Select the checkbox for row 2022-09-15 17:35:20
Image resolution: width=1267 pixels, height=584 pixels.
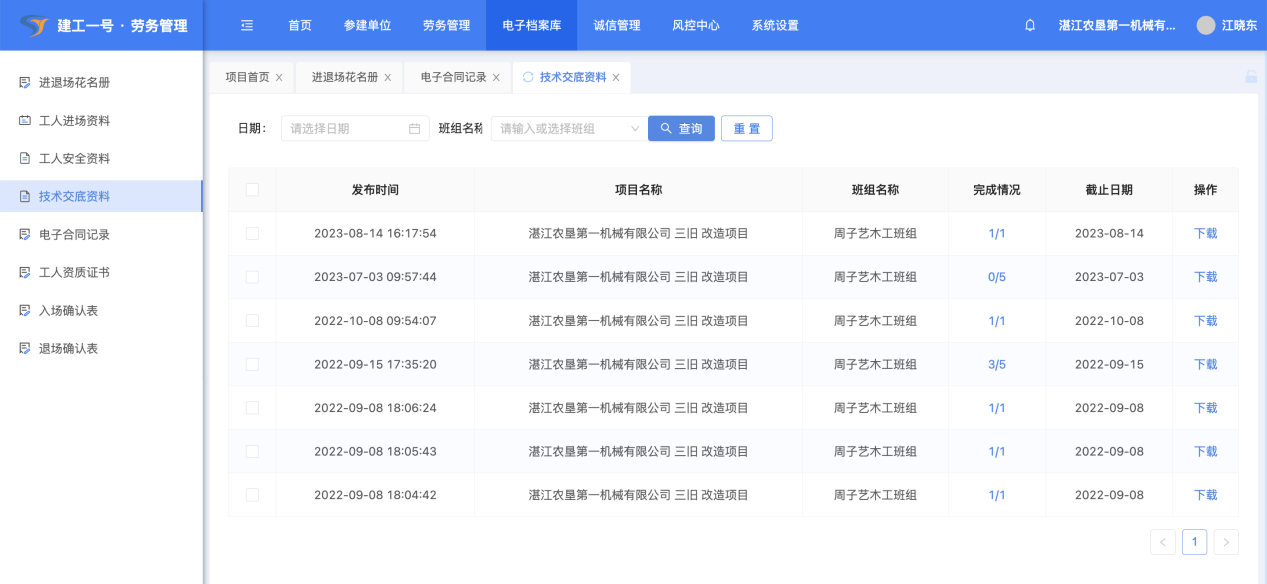tap(252, 364)
